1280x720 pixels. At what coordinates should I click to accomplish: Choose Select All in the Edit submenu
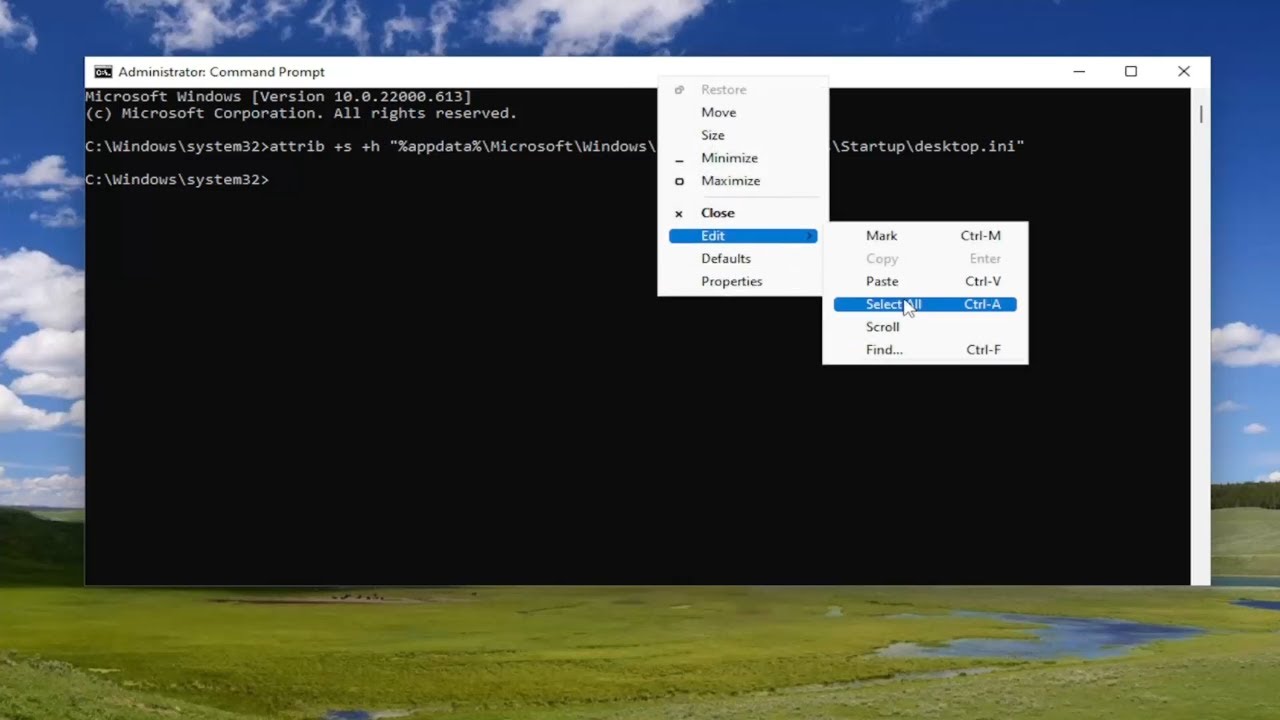pyautogui.click(x=925, y=304)
